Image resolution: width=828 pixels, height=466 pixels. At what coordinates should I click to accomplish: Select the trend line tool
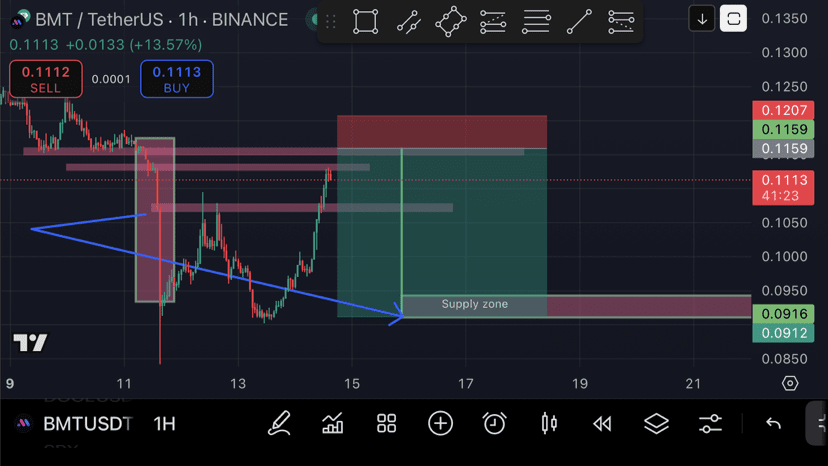click(579, 22)
